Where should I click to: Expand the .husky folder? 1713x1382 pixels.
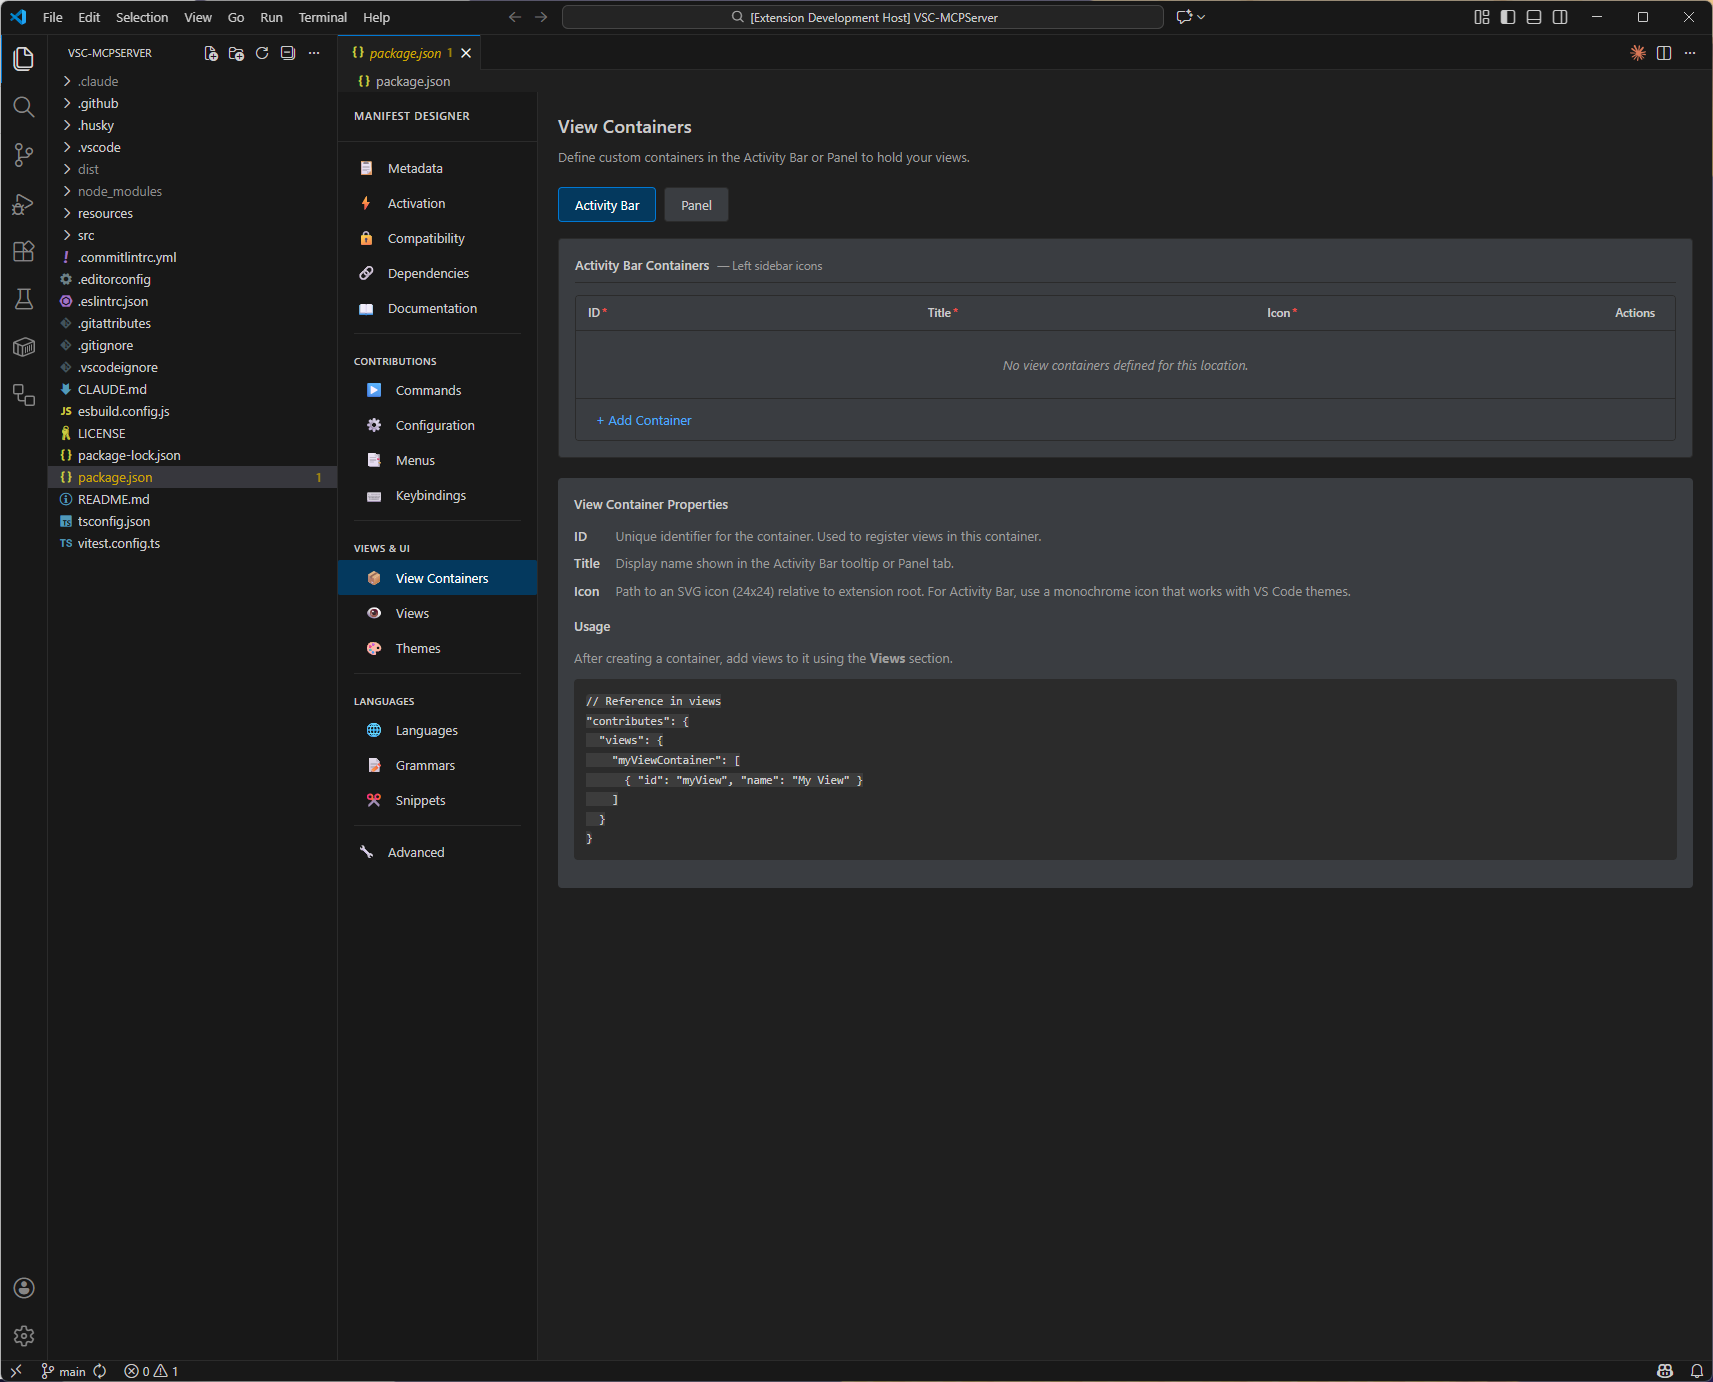pyautogui.click(x=96, y=125)
